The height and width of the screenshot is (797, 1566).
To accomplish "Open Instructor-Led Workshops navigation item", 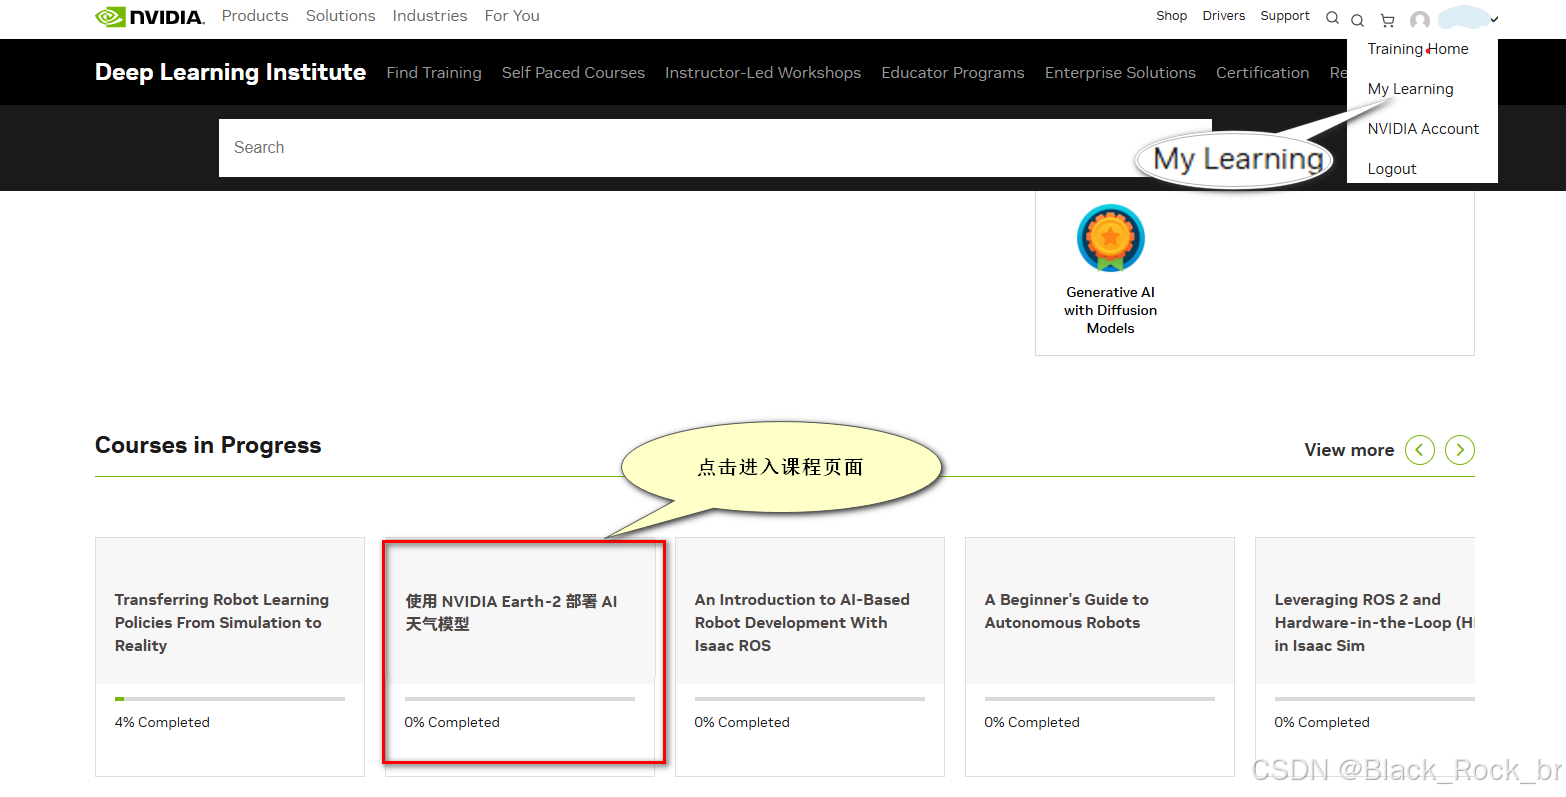I will 763,73.
